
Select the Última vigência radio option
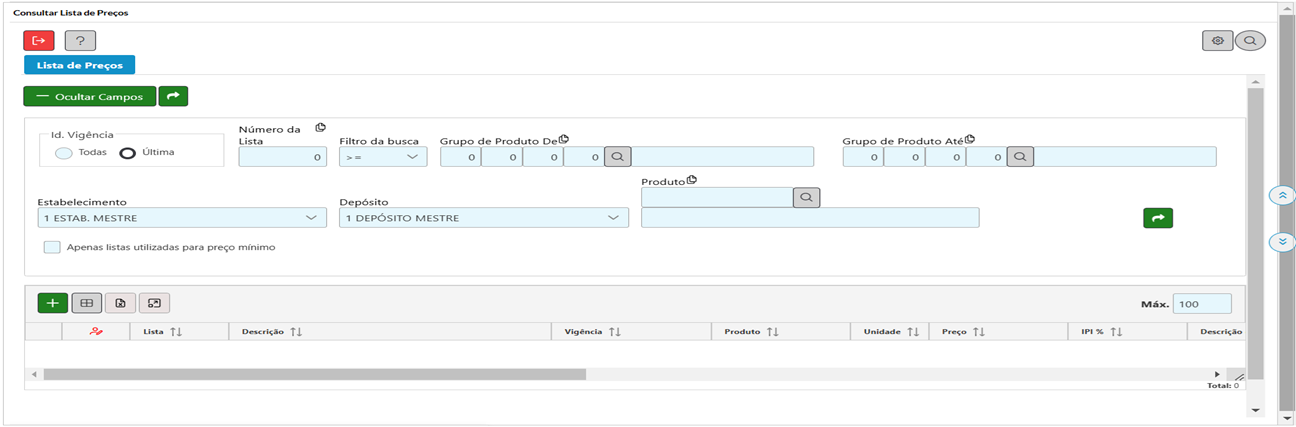point(128,153)
